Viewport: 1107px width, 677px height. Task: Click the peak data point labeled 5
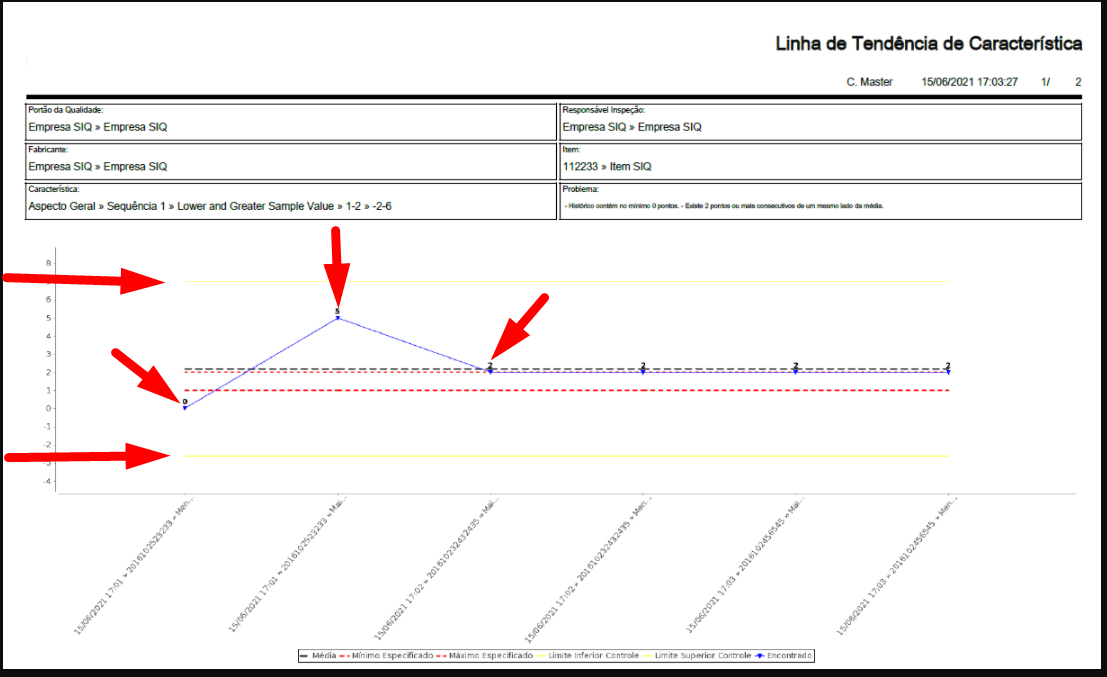pyautogui.click(x=337, y=318)
